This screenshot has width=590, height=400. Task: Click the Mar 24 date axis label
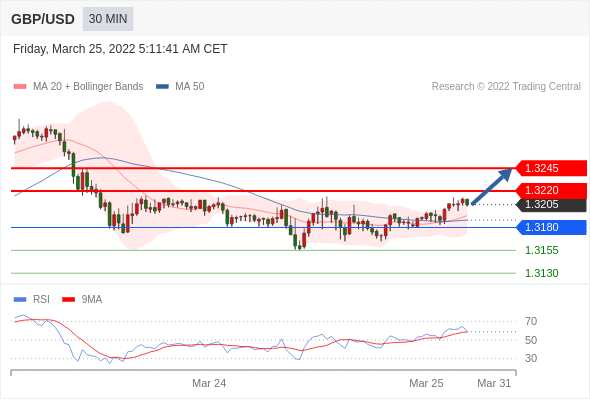coord(209,383)
